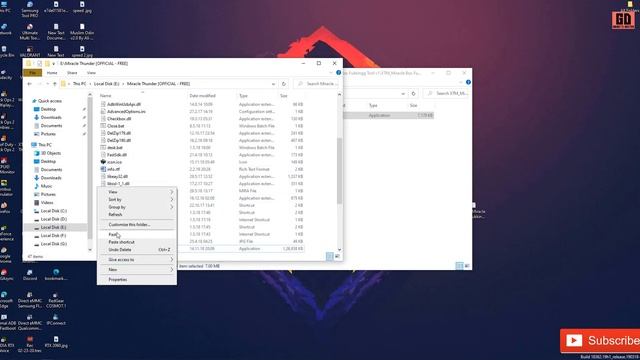Click the navigation pane scroll-down arrow
Image resolution: width=640 pixels, height=360 pixels.
[x=90, y=250]
